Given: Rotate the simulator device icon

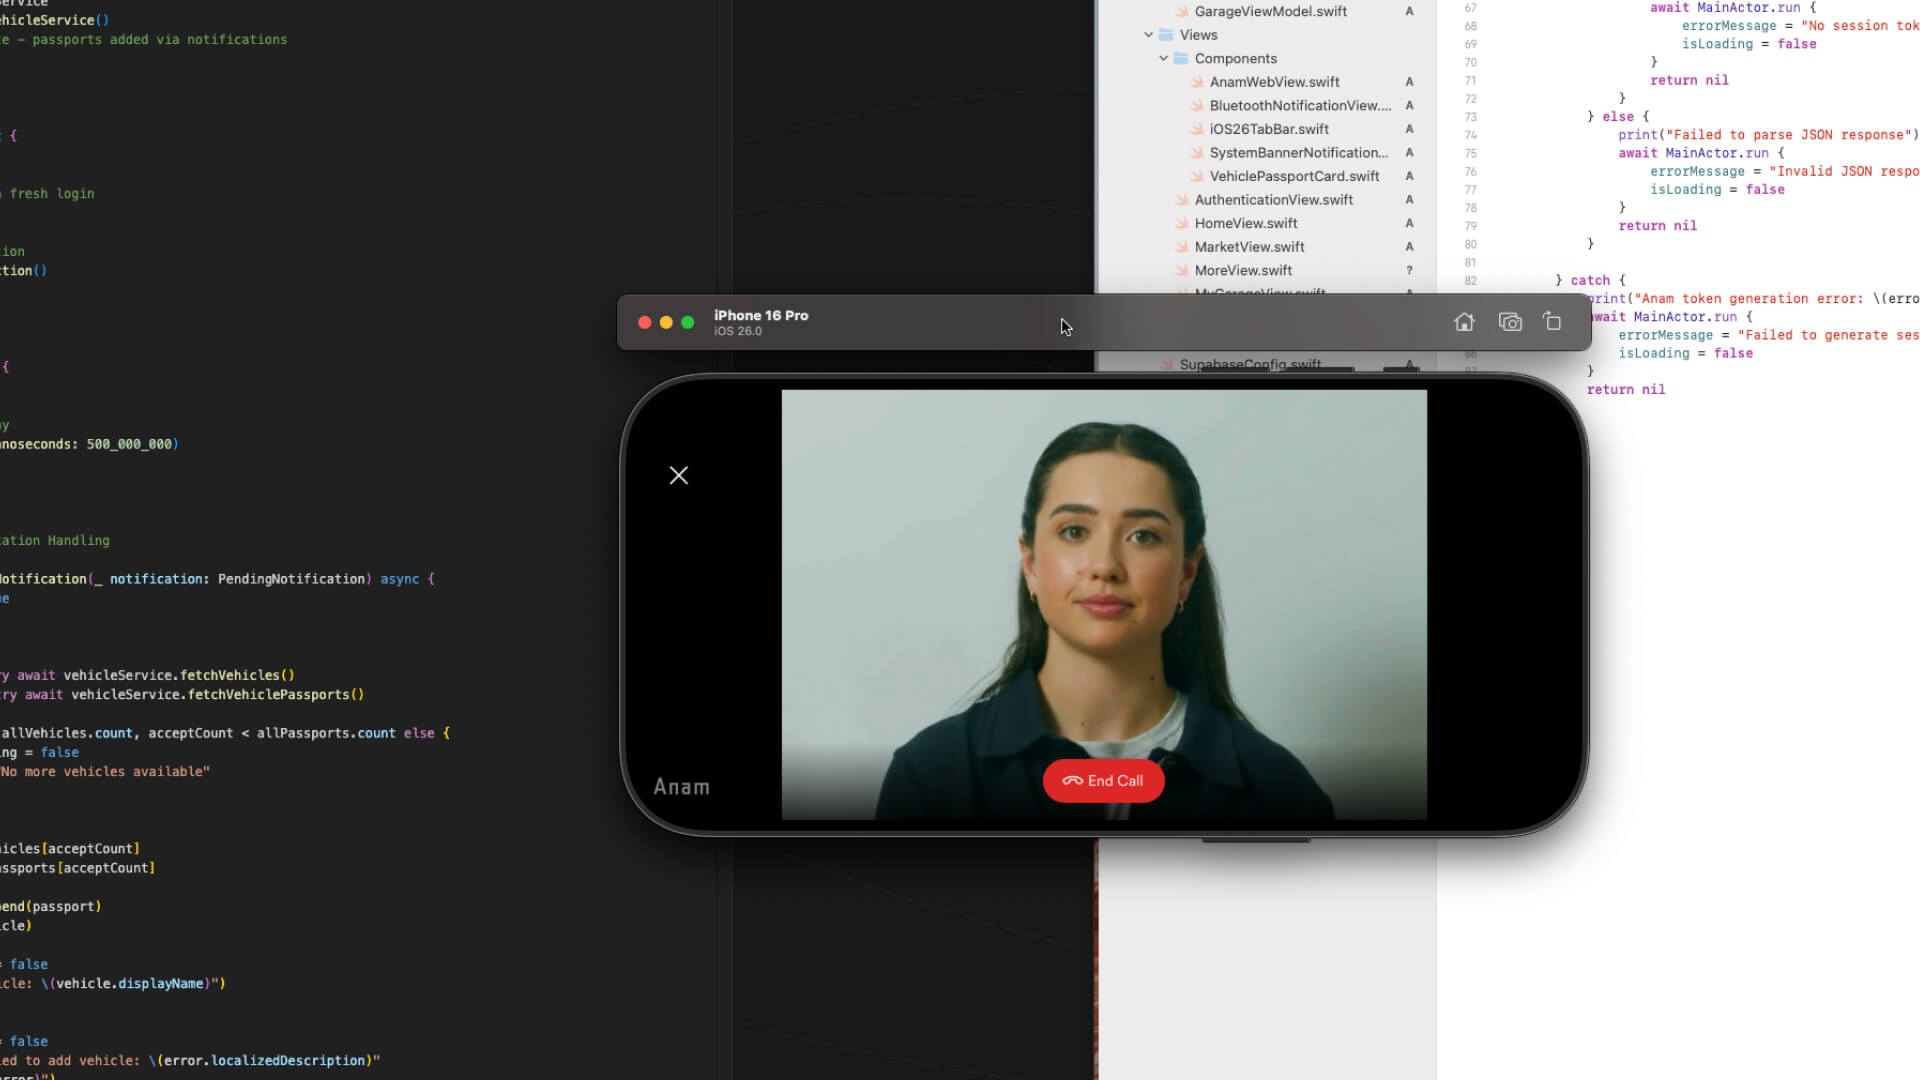Looking at the screenshot, I should coord(1552,322).
